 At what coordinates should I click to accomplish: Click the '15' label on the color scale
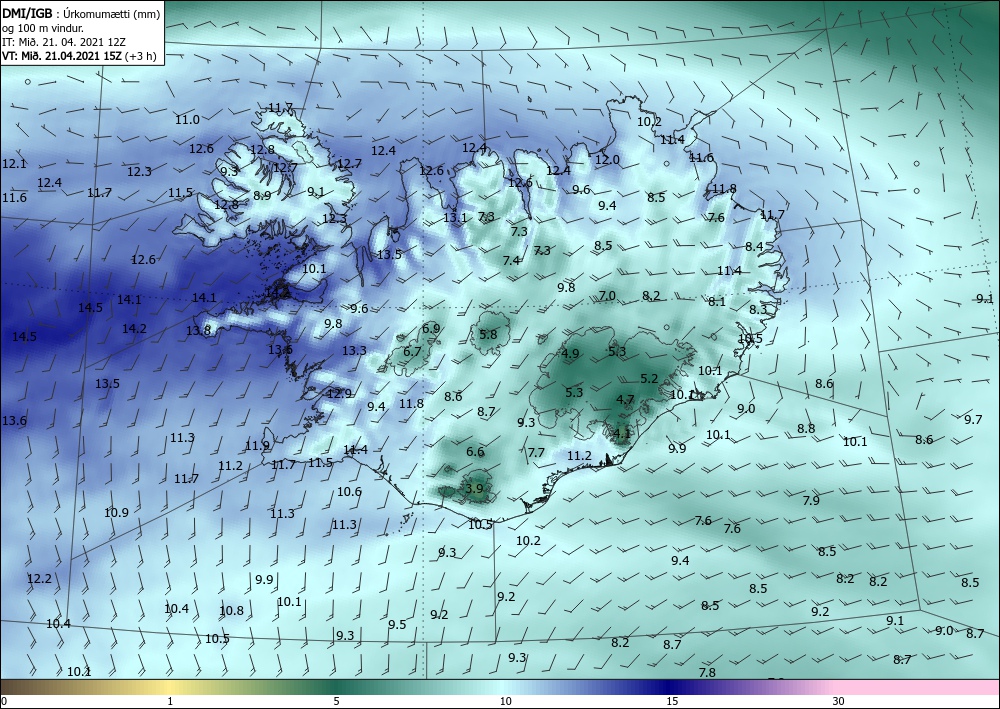[x=672, y=701]
